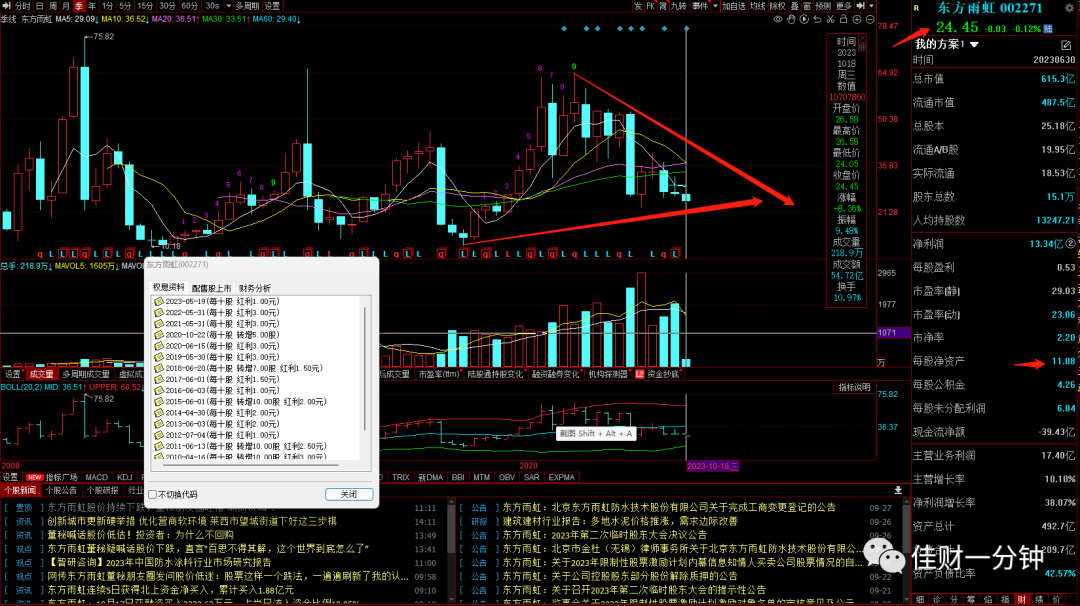Select the MACD indicator
This screenshot has height=606, width=1080.
tap(96, 477)
